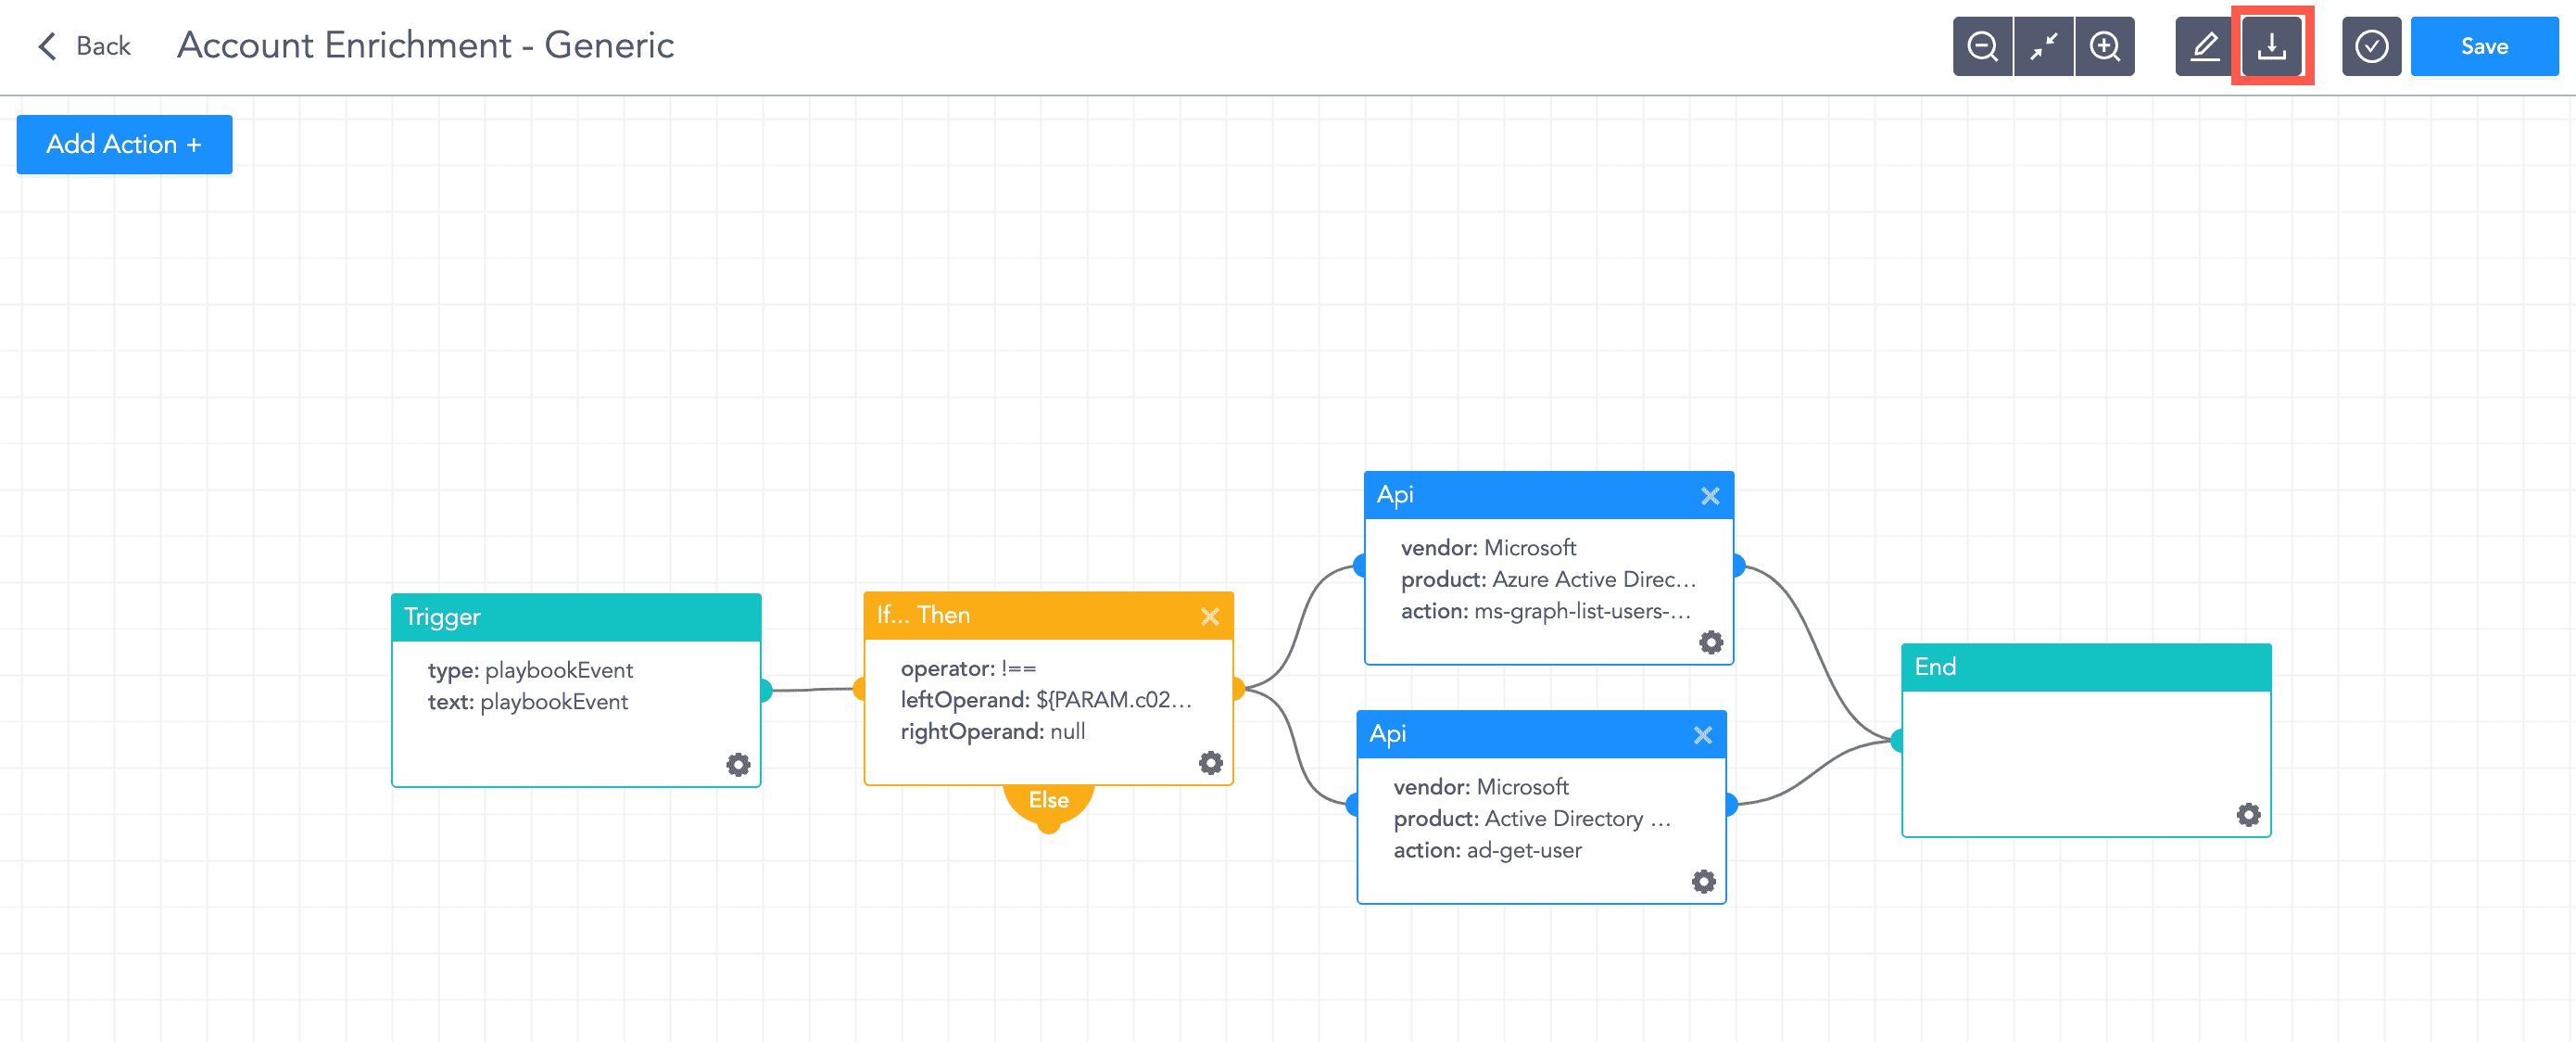This screenshot has height=1042, width=2576.
Task: Open gear on Azure Active Directory Api node
Action: tap(1711, 642)
